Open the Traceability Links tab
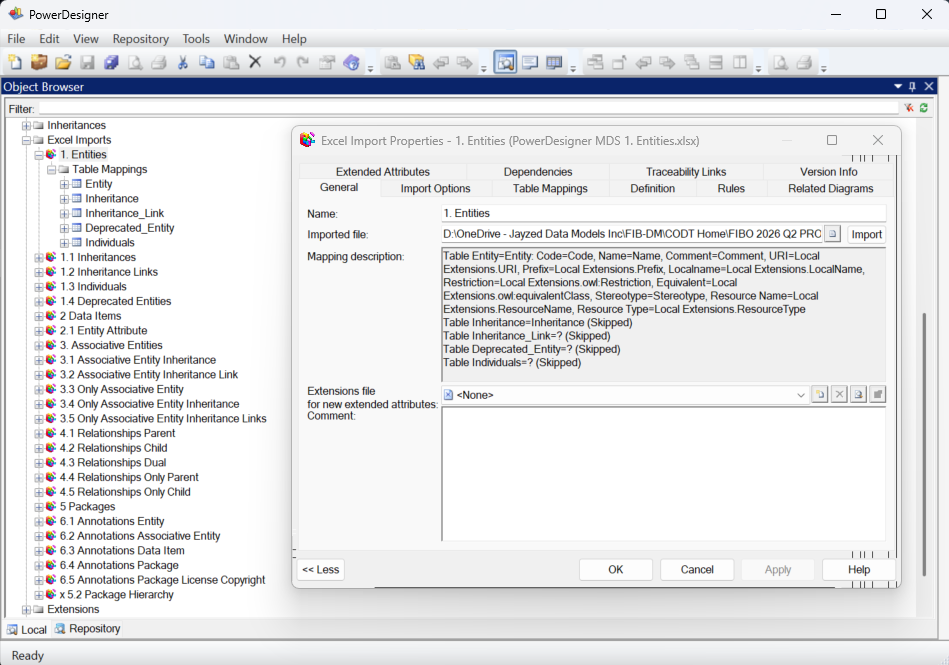The height and width of the screenshot is (665, 949). click(686, 172)
